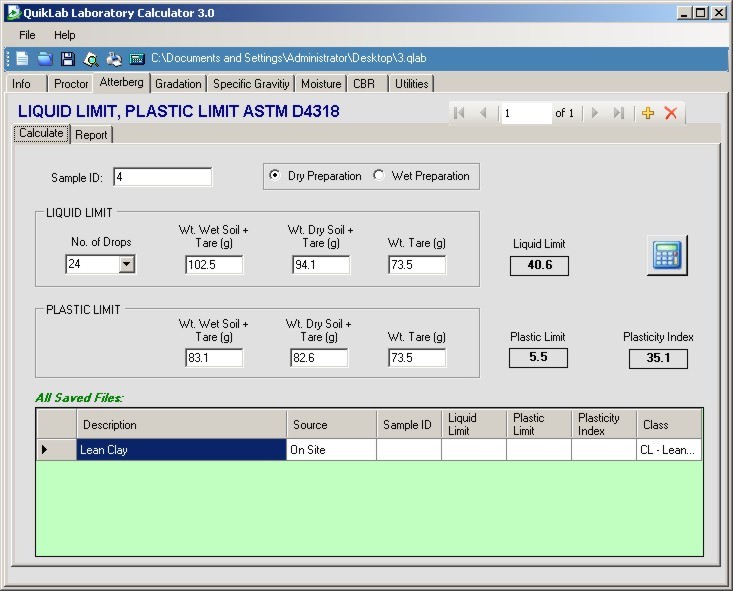The image size is (733, 591).
Task: Switch to the Proctor tab
Action: (71, 84)
